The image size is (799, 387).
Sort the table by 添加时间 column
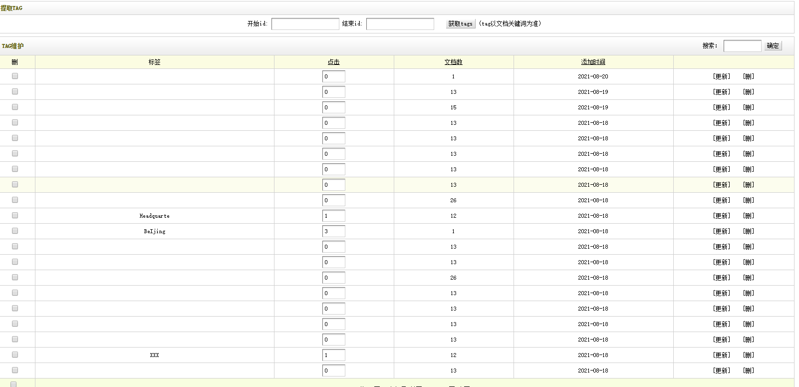[593, 62]
